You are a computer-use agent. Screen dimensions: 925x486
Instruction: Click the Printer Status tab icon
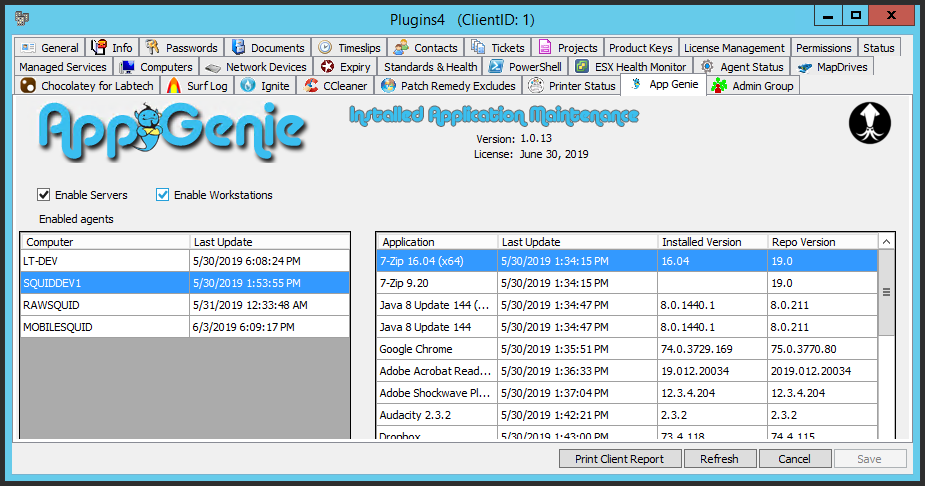(x=536, y=86)
